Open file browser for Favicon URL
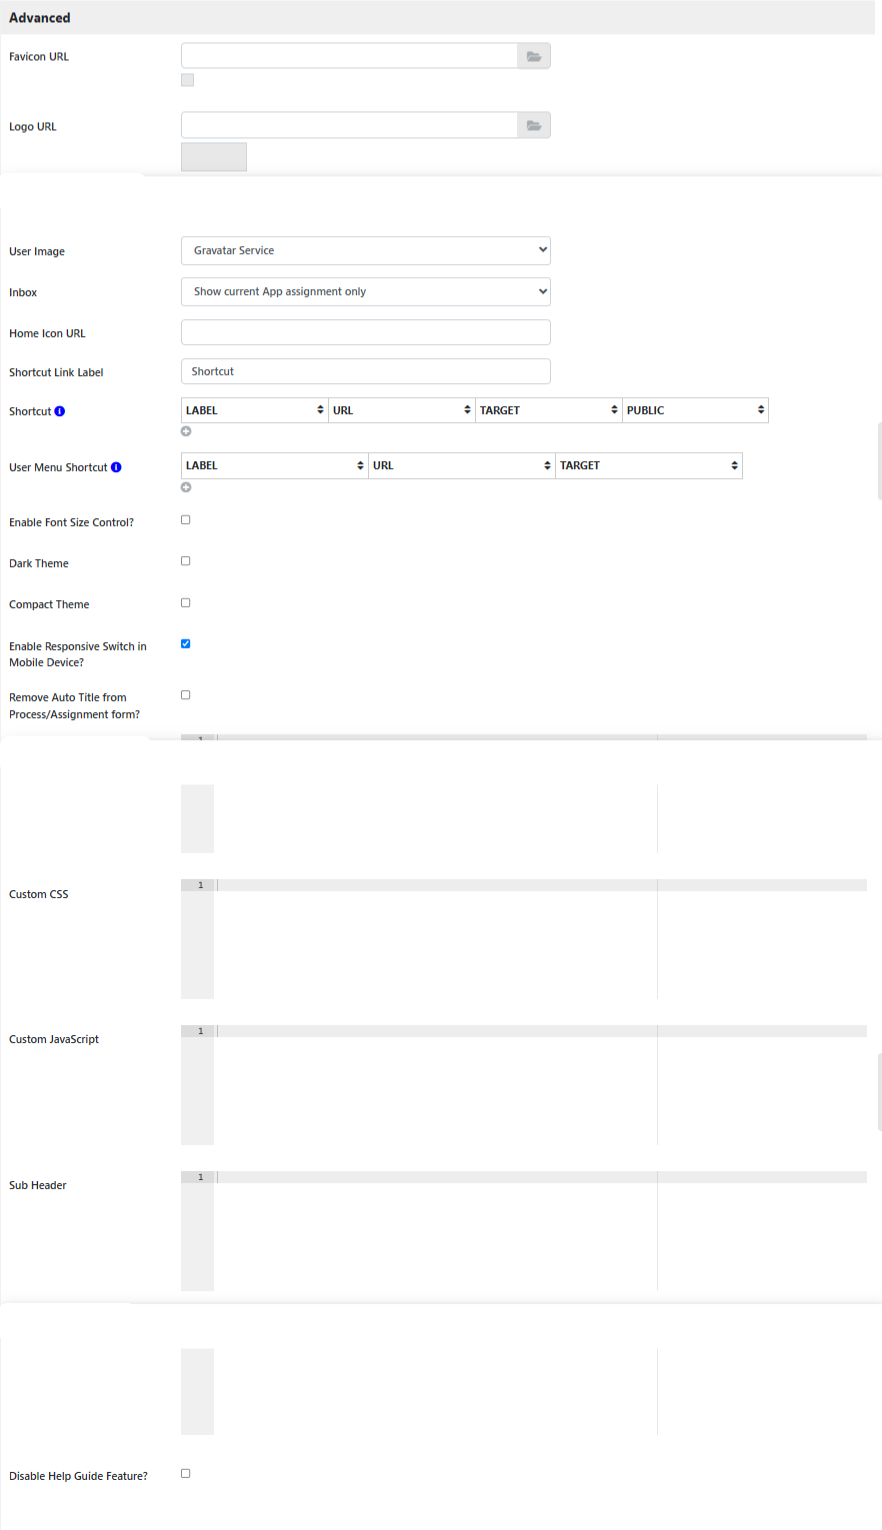The width and height of the screenshot is (882, 1530). coord(533,56)
